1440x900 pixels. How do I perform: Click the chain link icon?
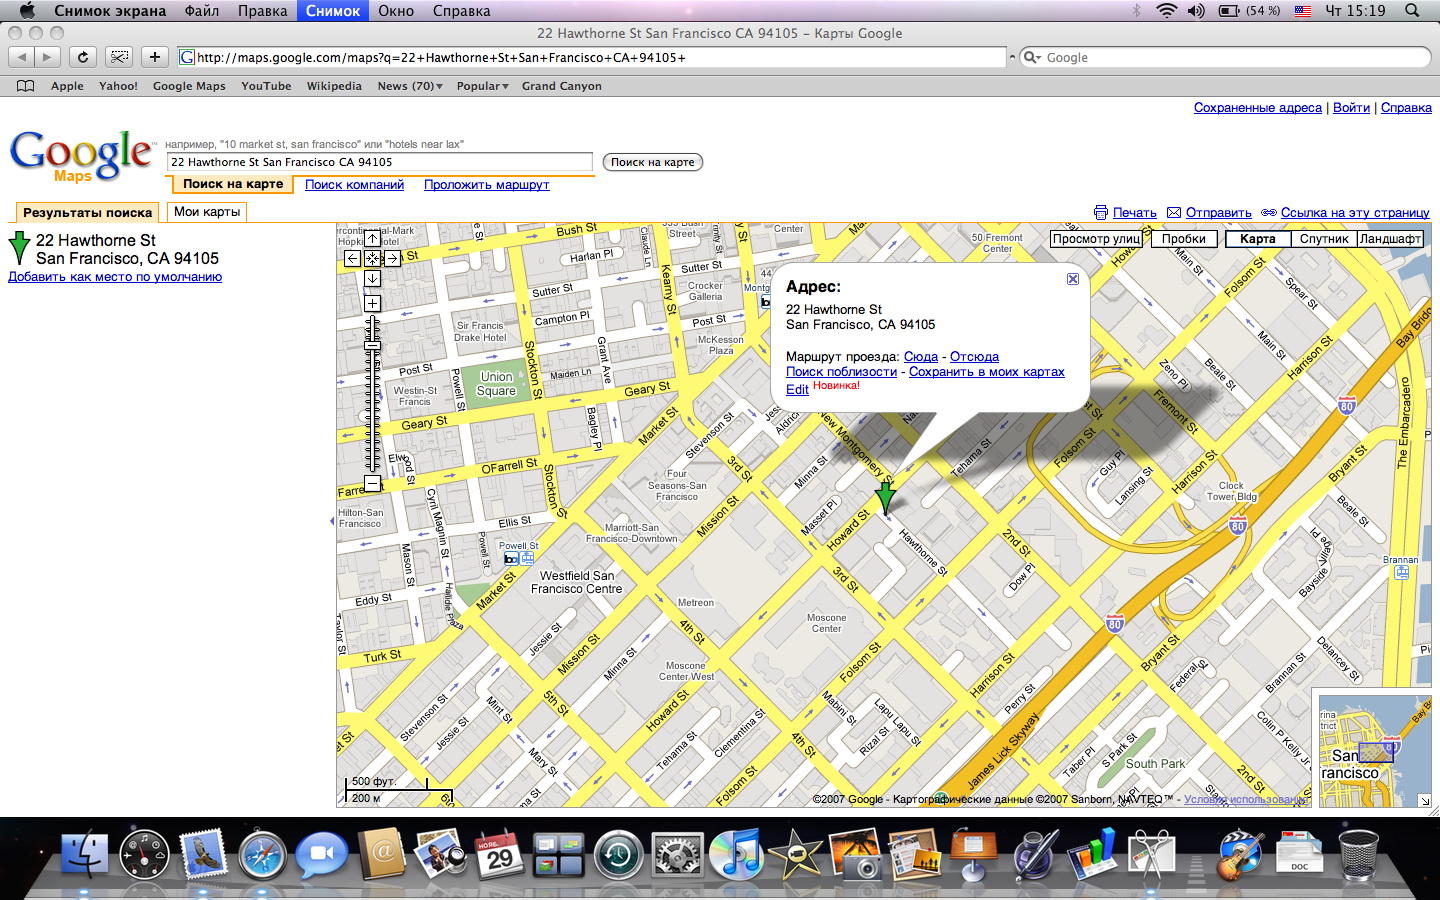[1269, 212]
